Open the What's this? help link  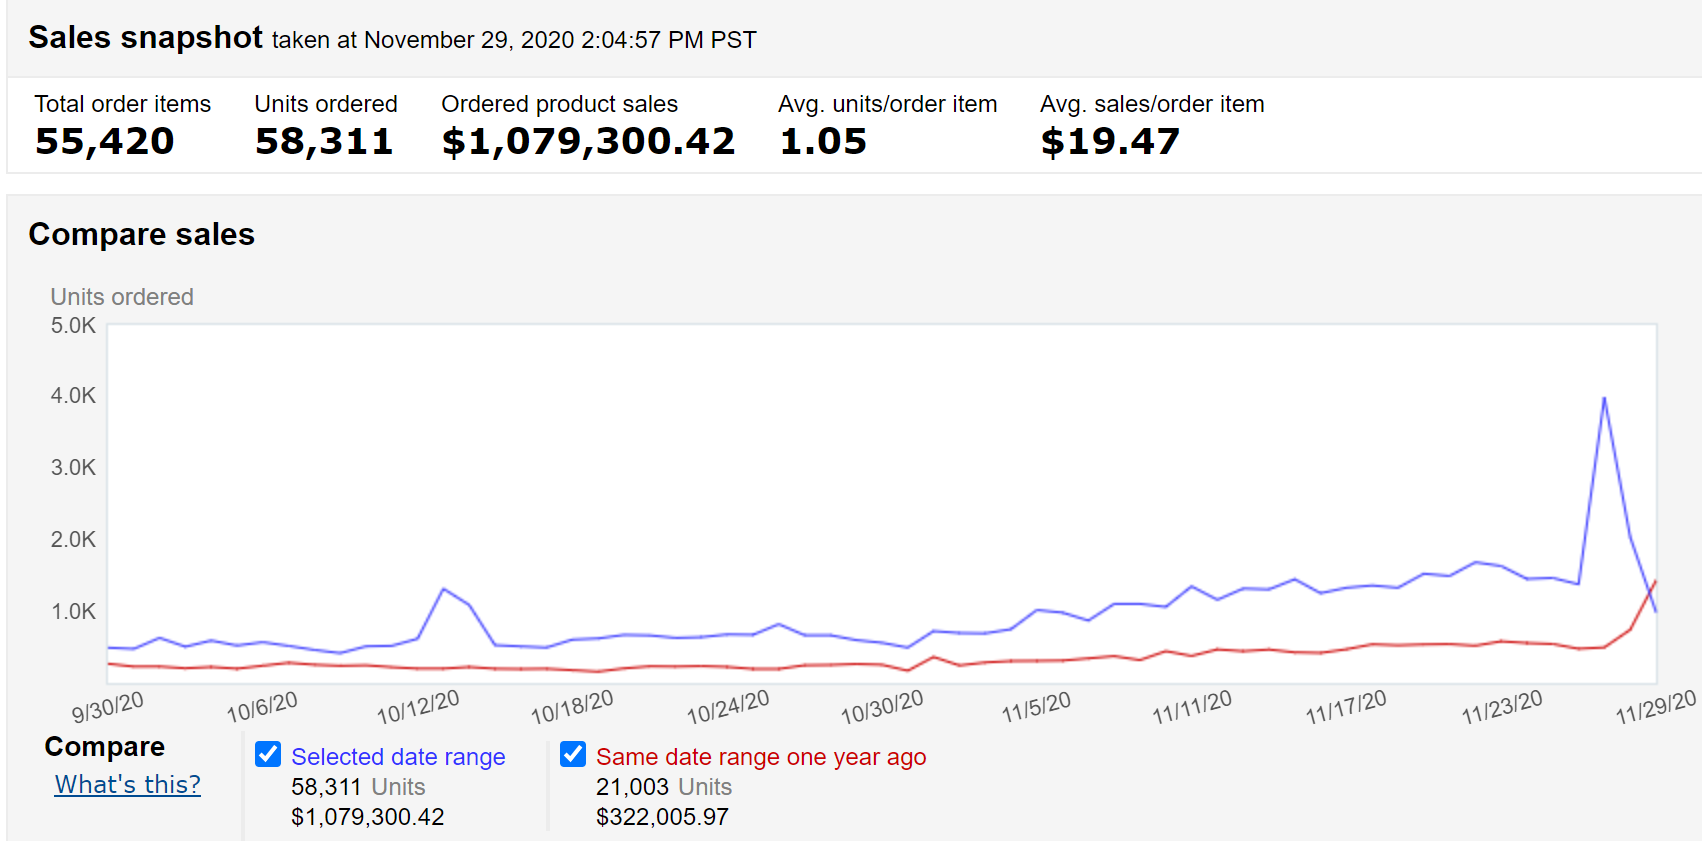[128, 784]
